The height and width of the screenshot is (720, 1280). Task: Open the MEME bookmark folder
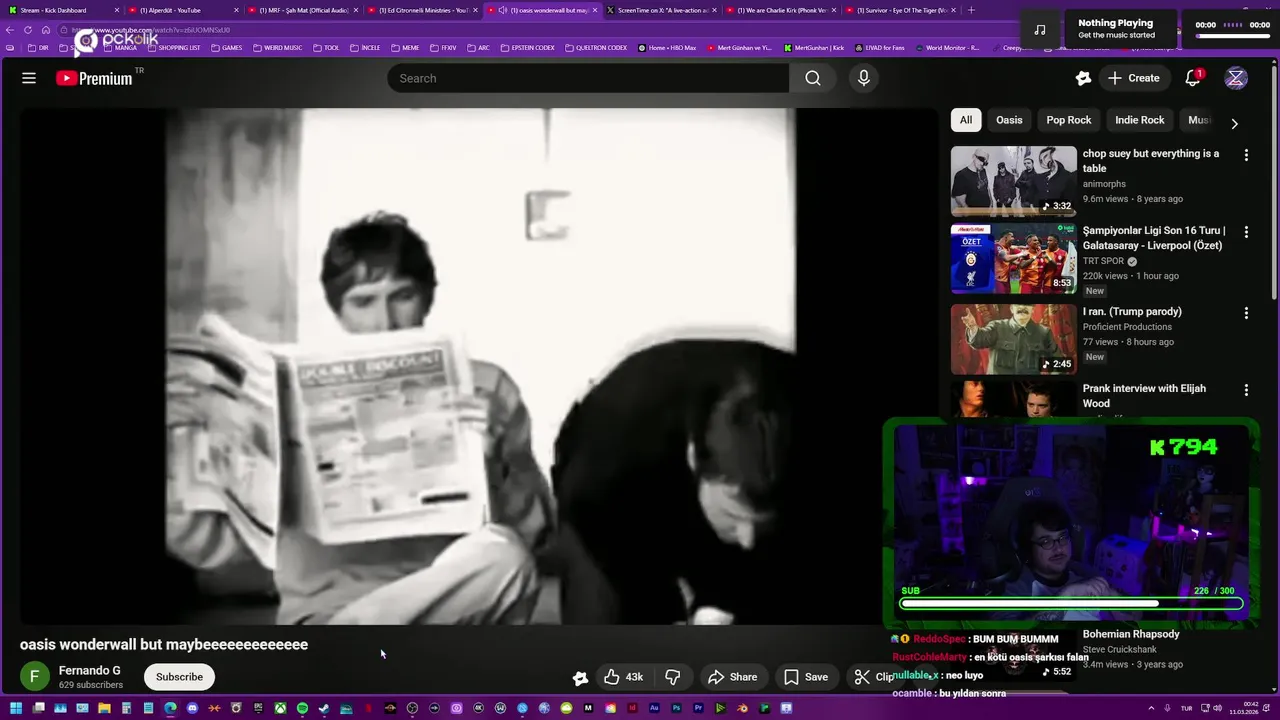[x=405, y=47]
